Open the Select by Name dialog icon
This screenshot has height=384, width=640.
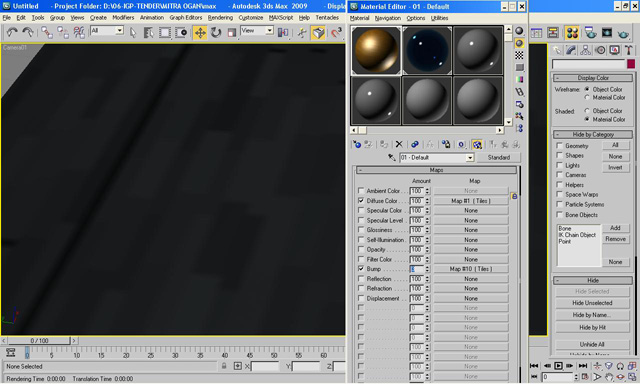coord(149,32)
